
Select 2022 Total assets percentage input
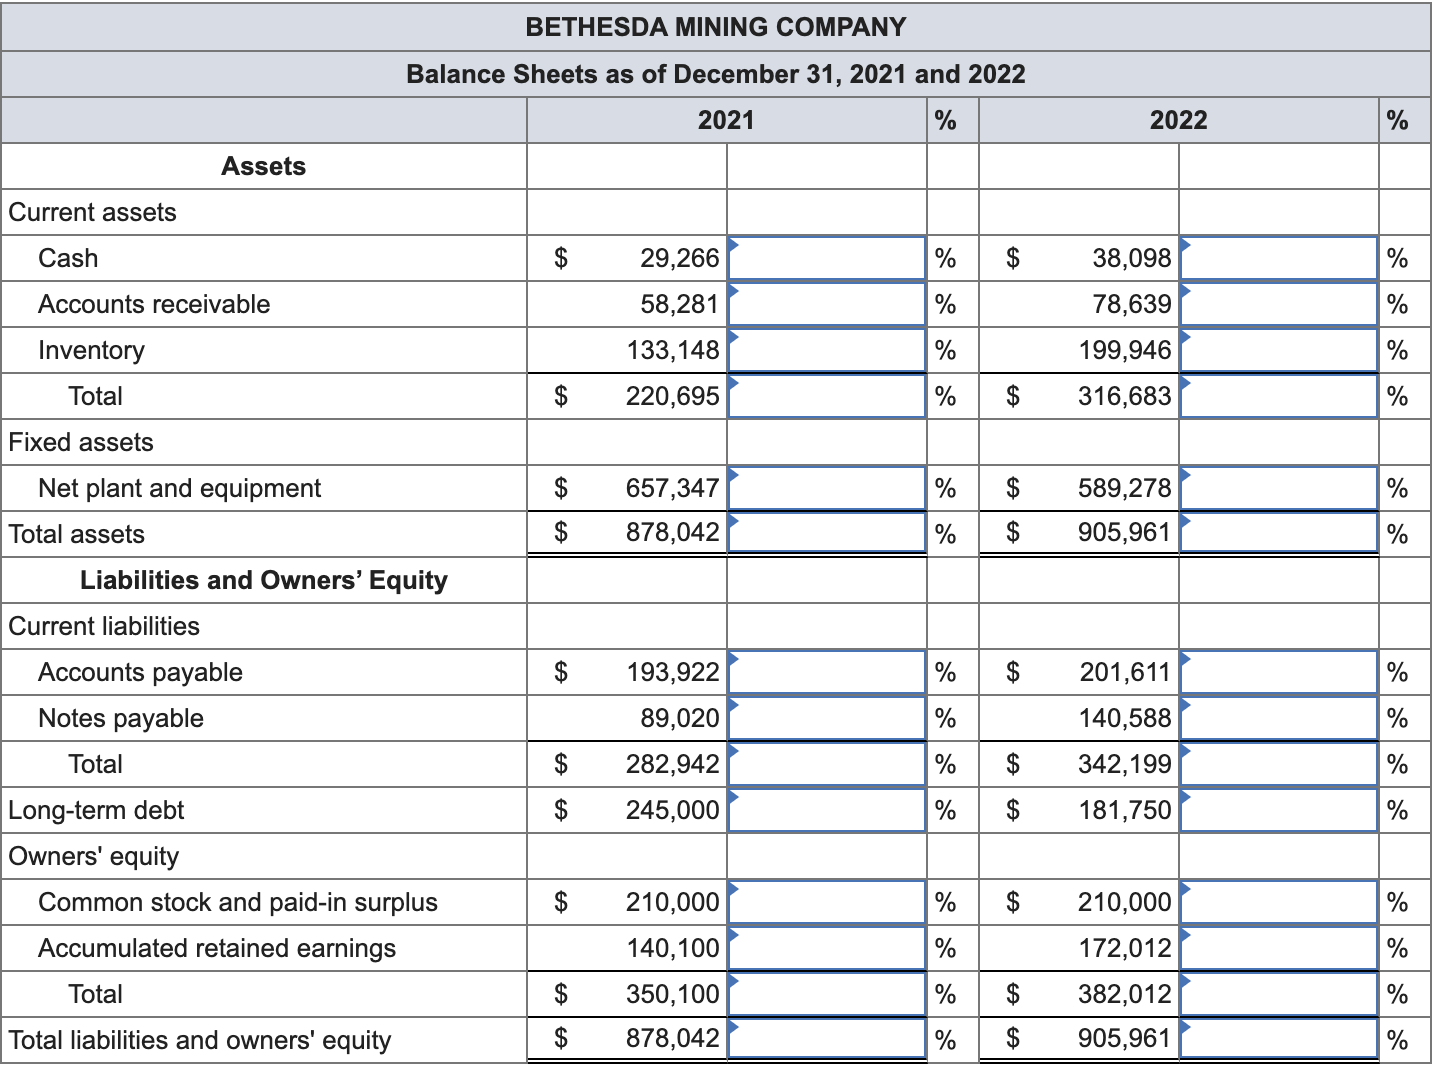point(1279,533)
